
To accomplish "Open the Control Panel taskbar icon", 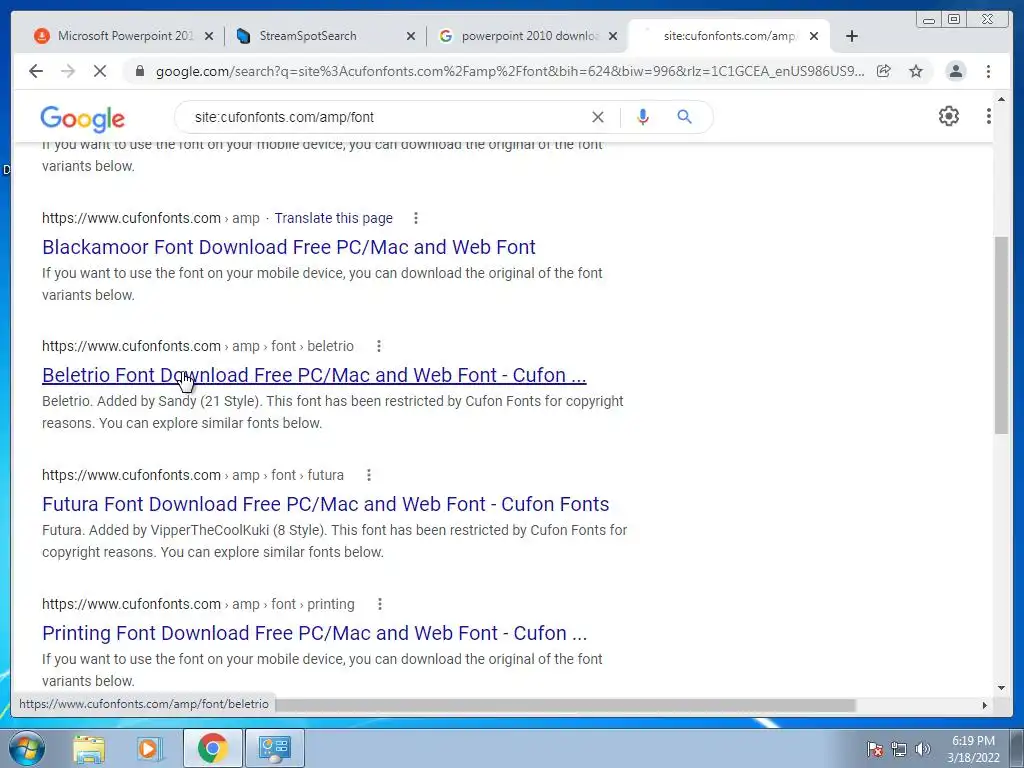I will [x=275, y=748].
